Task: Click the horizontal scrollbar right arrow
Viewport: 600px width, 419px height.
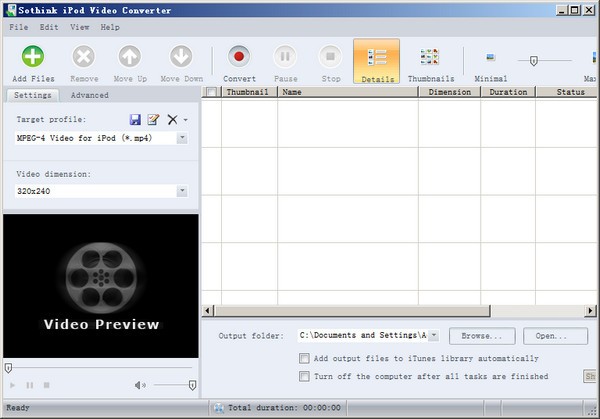Action: tap(590, 310)
